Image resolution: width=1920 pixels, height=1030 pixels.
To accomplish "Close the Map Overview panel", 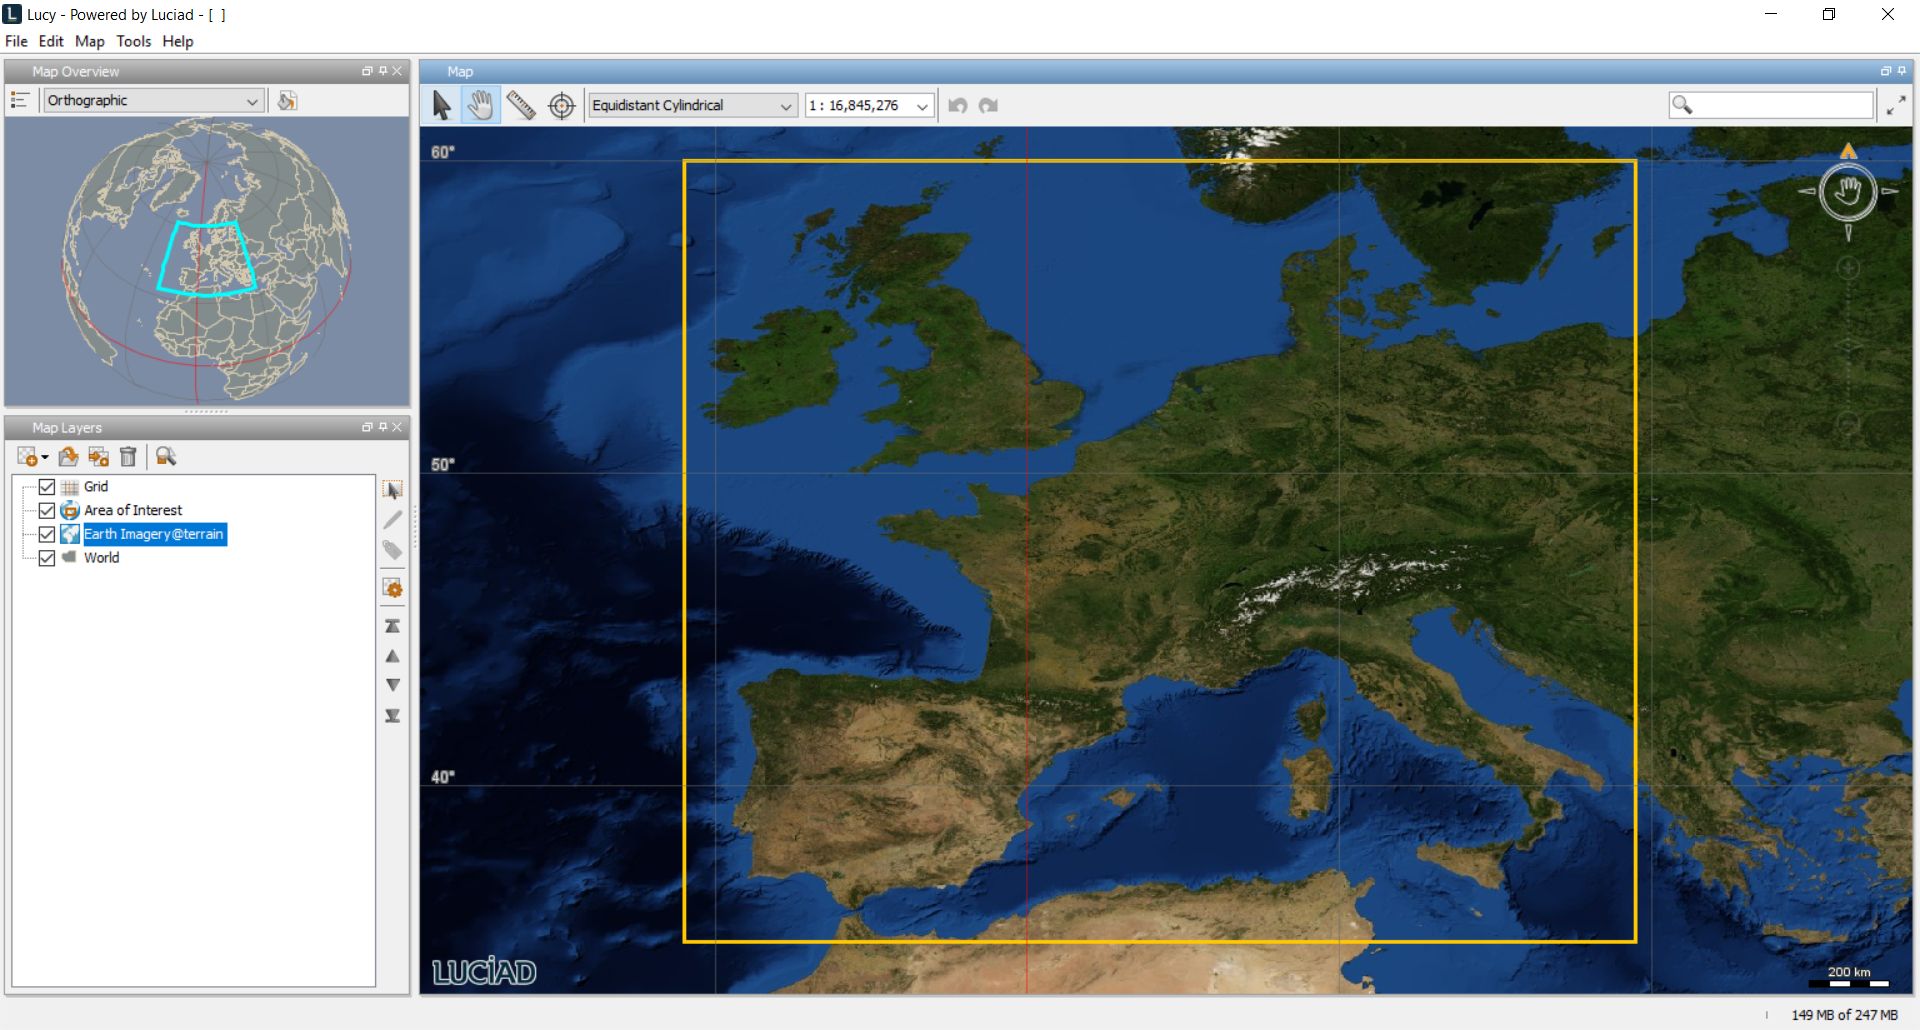I will click(x=397, y=71).
